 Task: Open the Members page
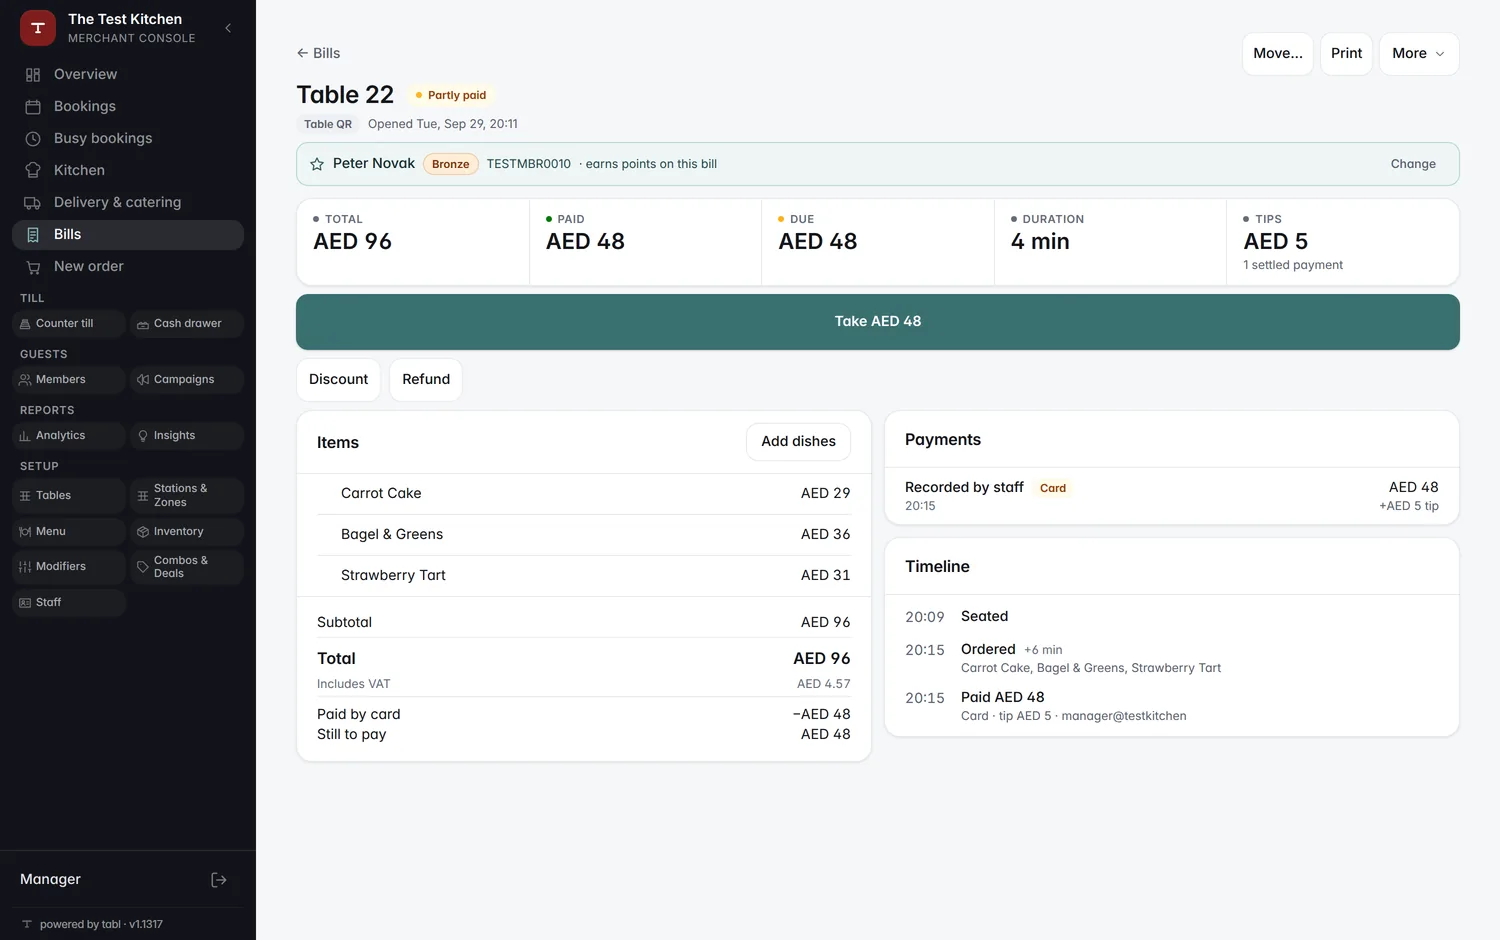69,379
